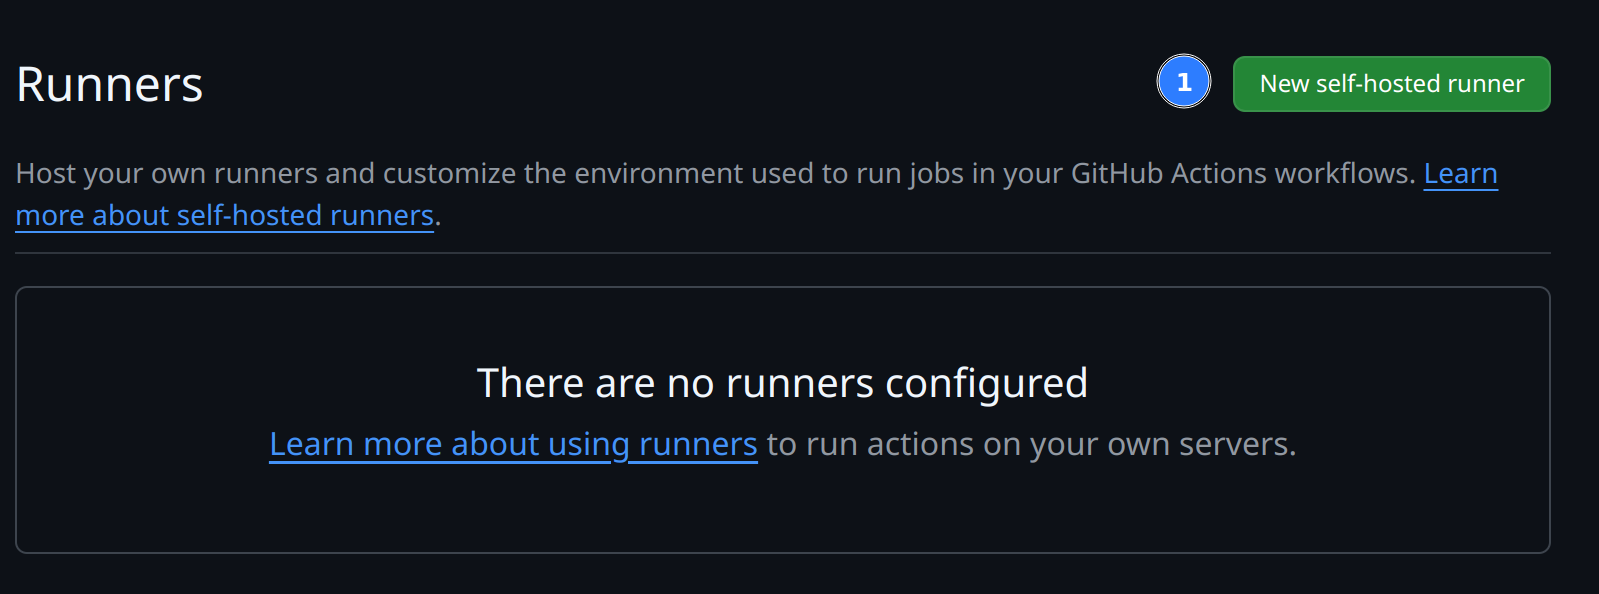
Task: Click the There are no runners configured heading
Action: (x=782, y=383)
